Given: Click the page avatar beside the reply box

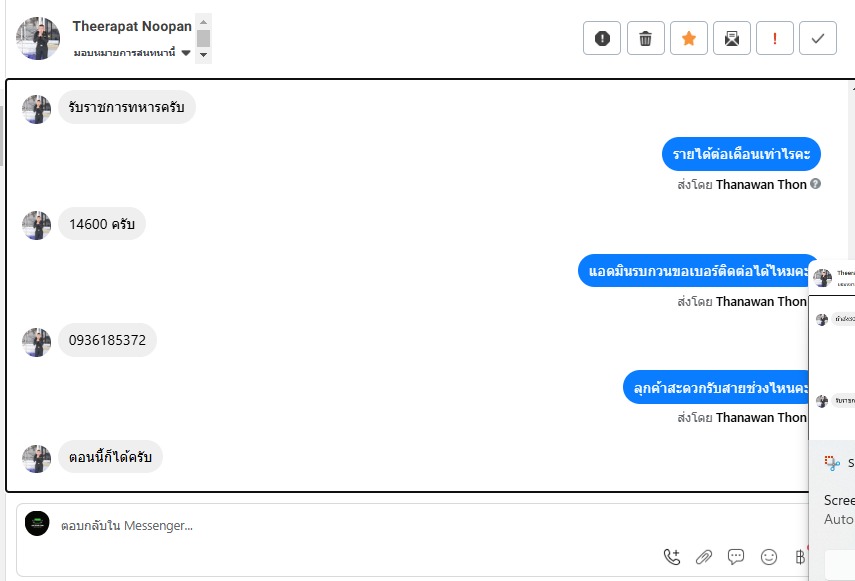Looking at the screenshot, I should click(x=37, y=524).
